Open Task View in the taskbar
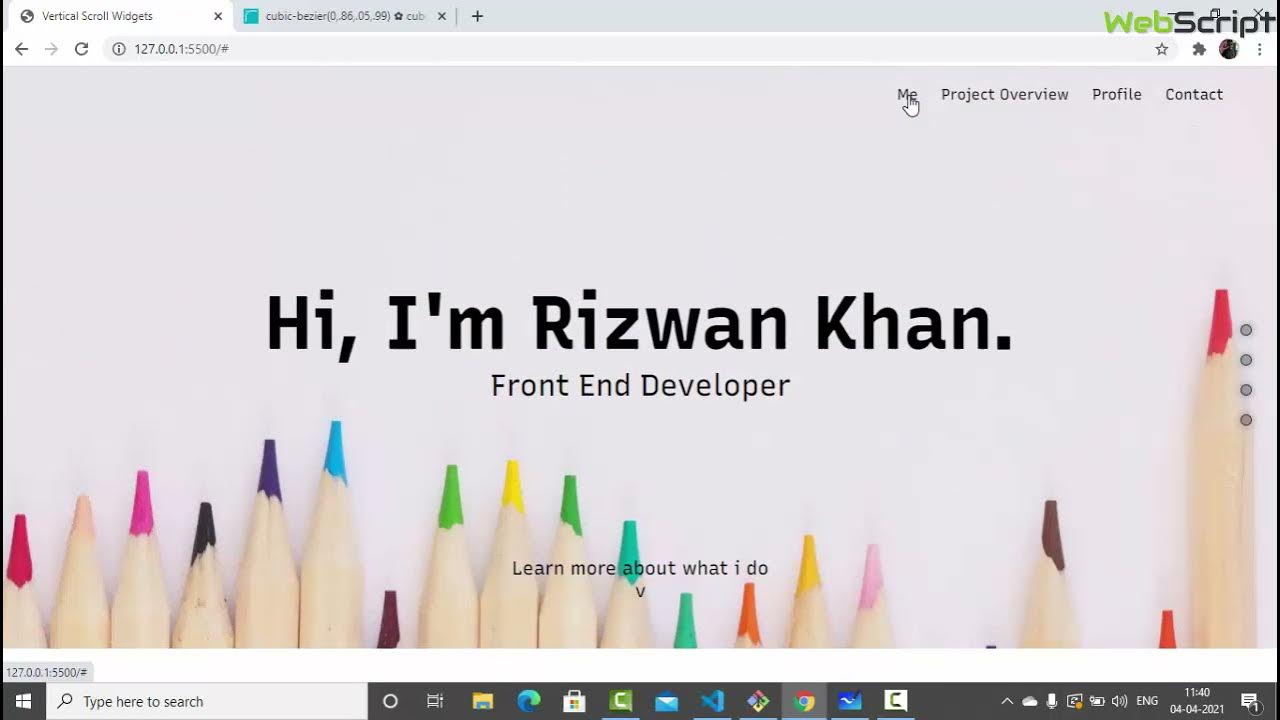 point(435,701)
